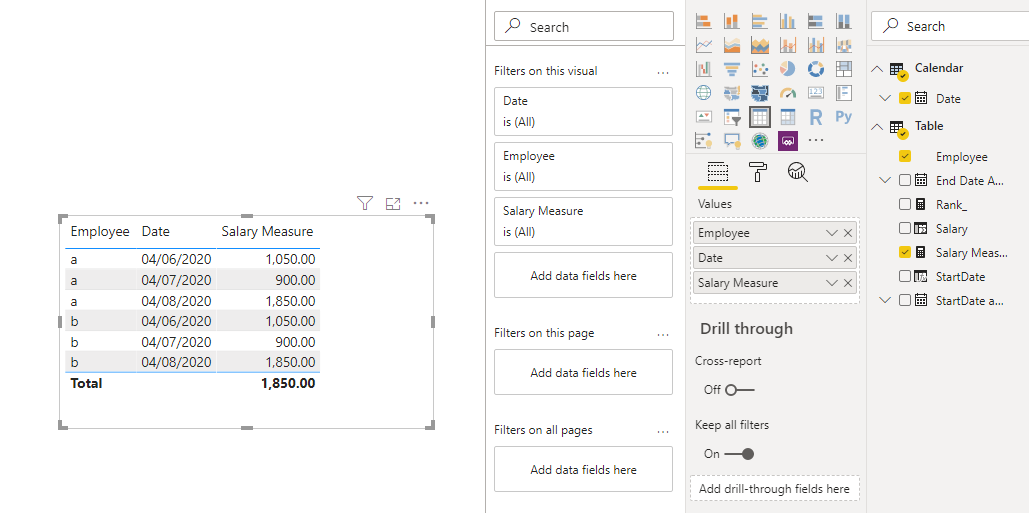
Task: Select the stacked bar chart visual
Action: pos(704,21)
